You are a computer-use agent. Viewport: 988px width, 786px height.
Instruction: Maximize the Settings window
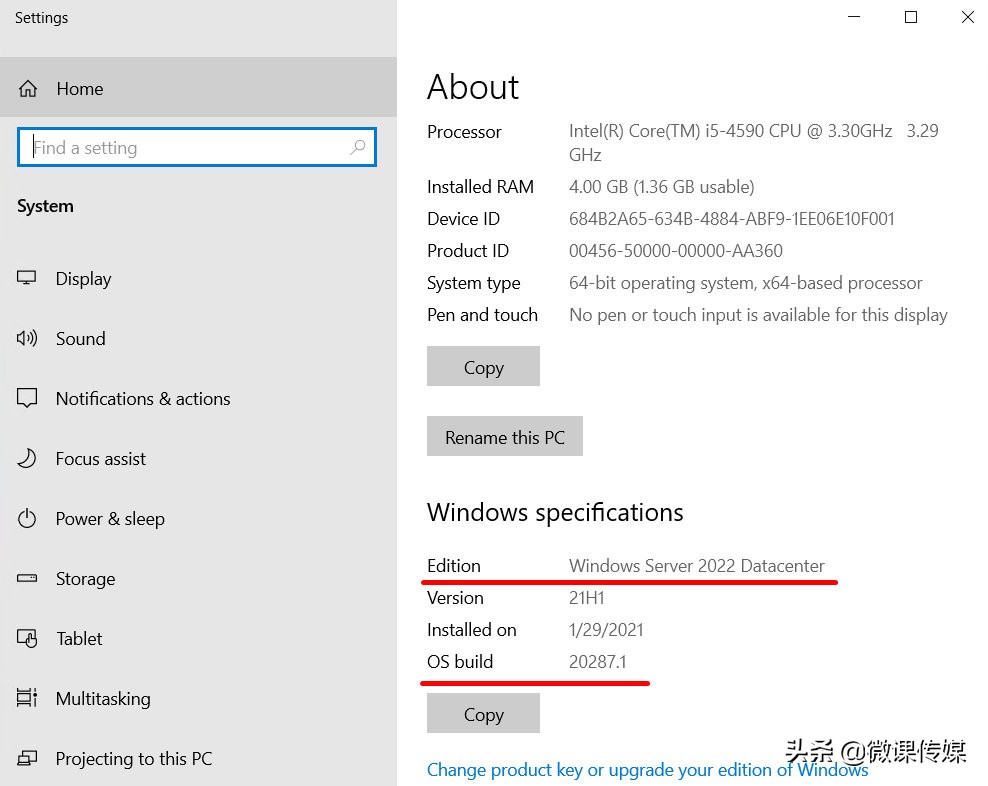(x=910, y=17)
